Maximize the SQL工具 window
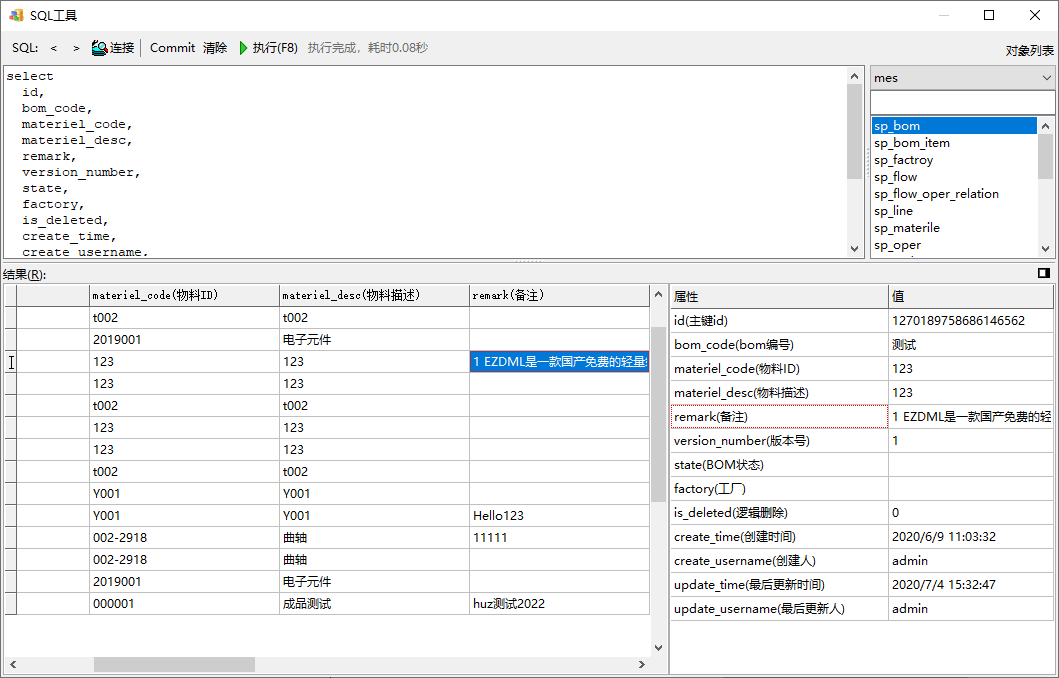The height and width of the screenshot is (678, 1059). [989, 15]
